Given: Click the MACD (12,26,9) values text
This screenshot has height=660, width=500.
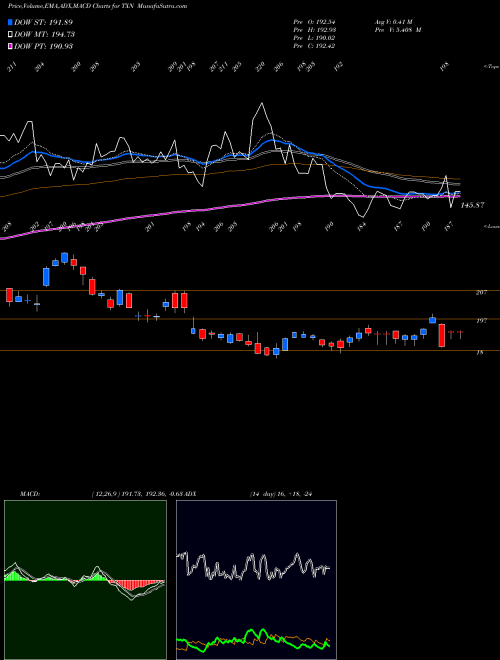Looking at the screenshot, I should [x=138, y=494].
